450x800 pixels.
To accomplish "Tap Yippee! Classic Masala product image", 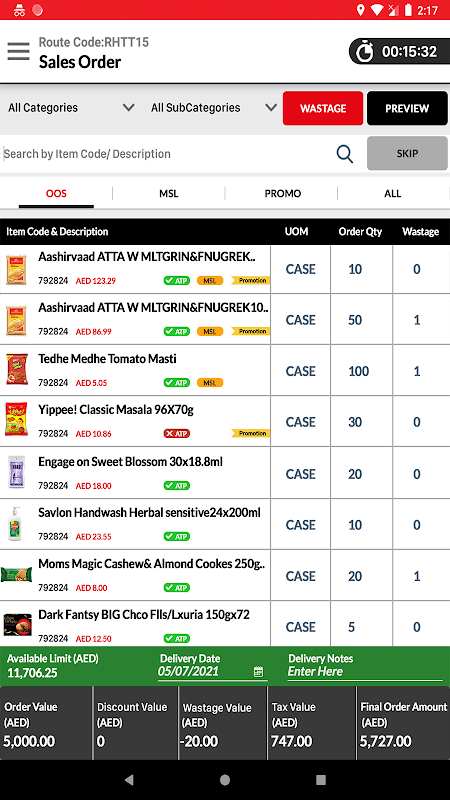I will coord(16,420).
